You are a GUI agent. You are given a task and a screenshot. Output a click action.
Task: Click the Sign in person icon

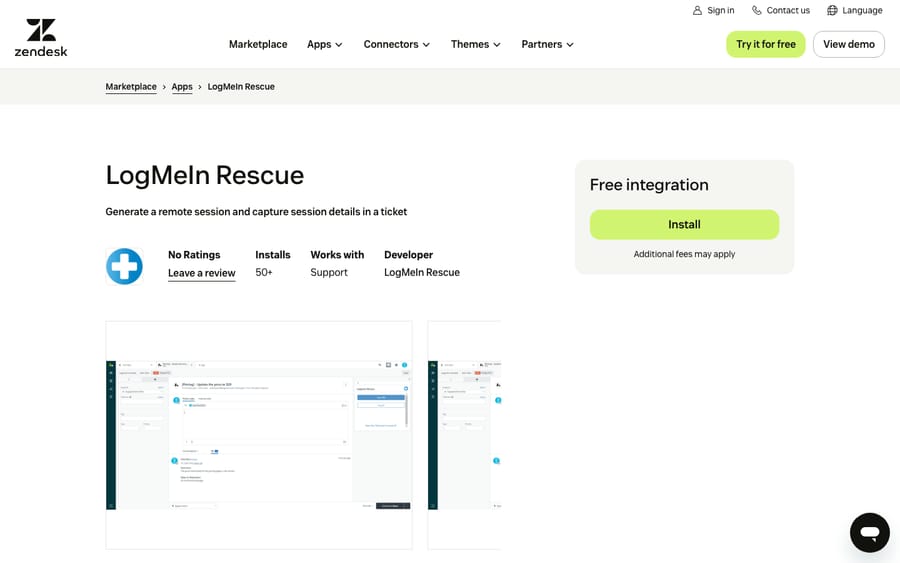(697, 10)
